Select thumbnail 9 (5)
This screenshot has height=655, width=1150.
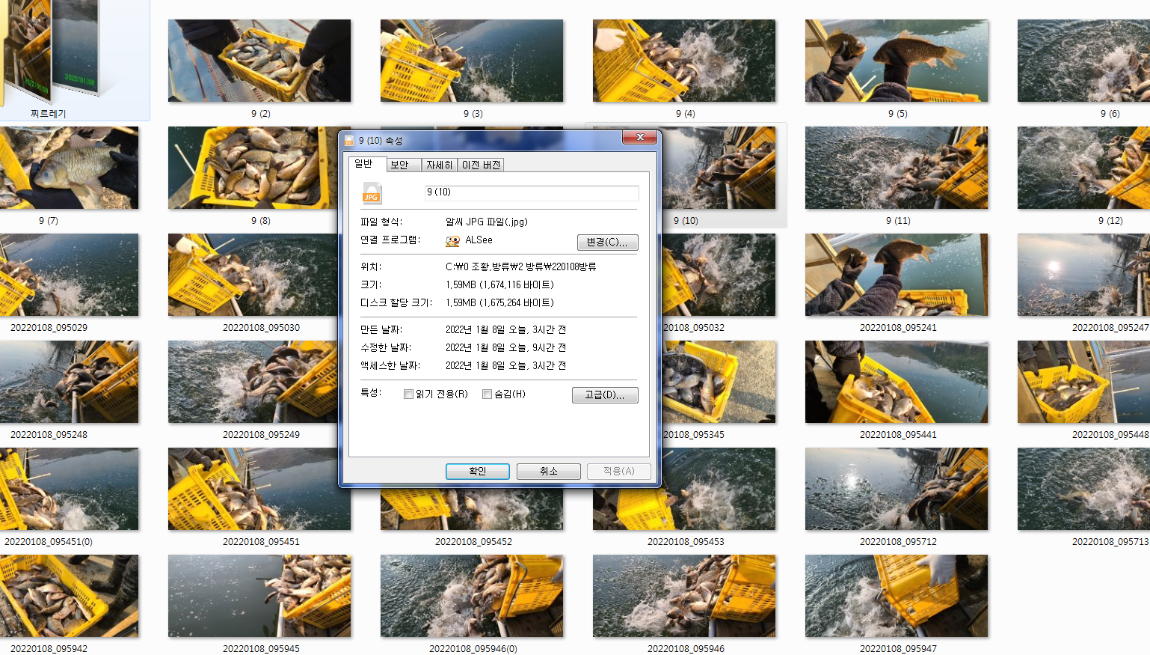pyautogui.click(x=896, y=61)
